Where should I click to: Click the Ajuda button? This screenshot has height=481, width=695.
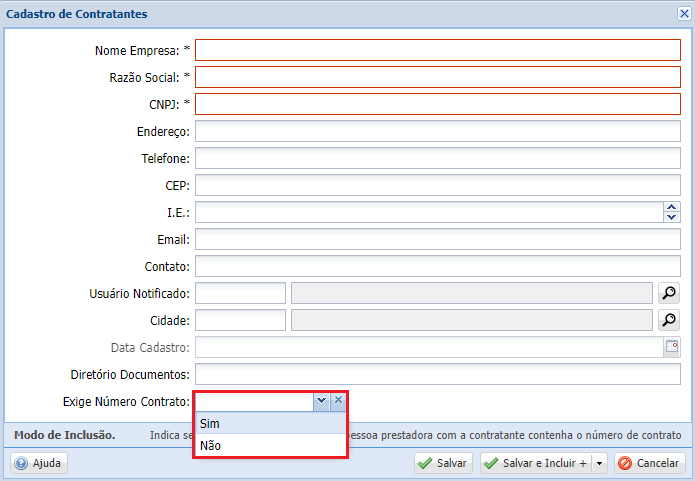39,463
